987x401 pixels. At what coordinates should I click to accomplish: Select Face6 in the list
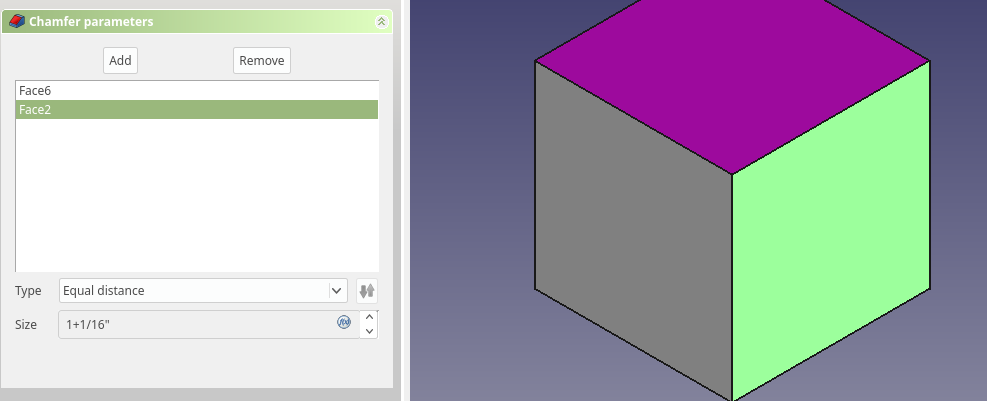coord(197,91)
